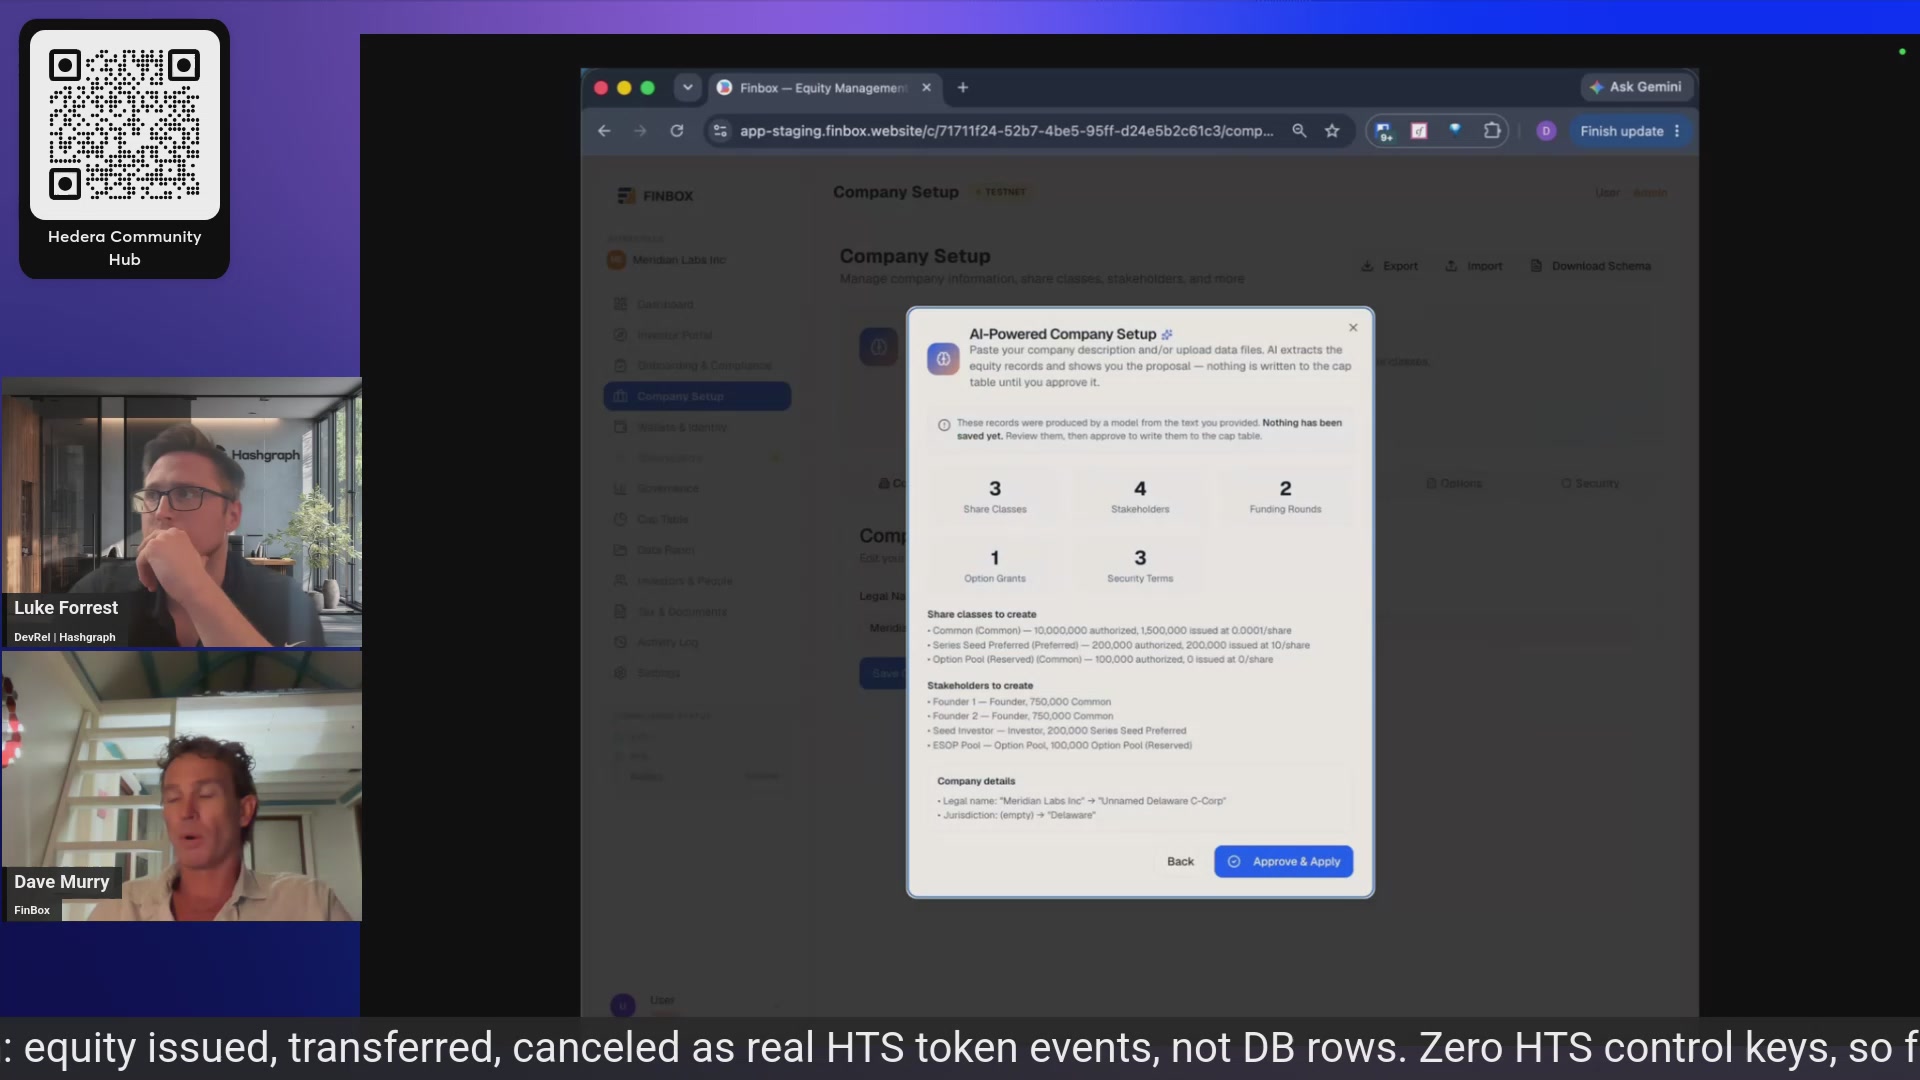Click Dave Murry's video feed
Screen dimensions: 1920x1080
point(182,786)
